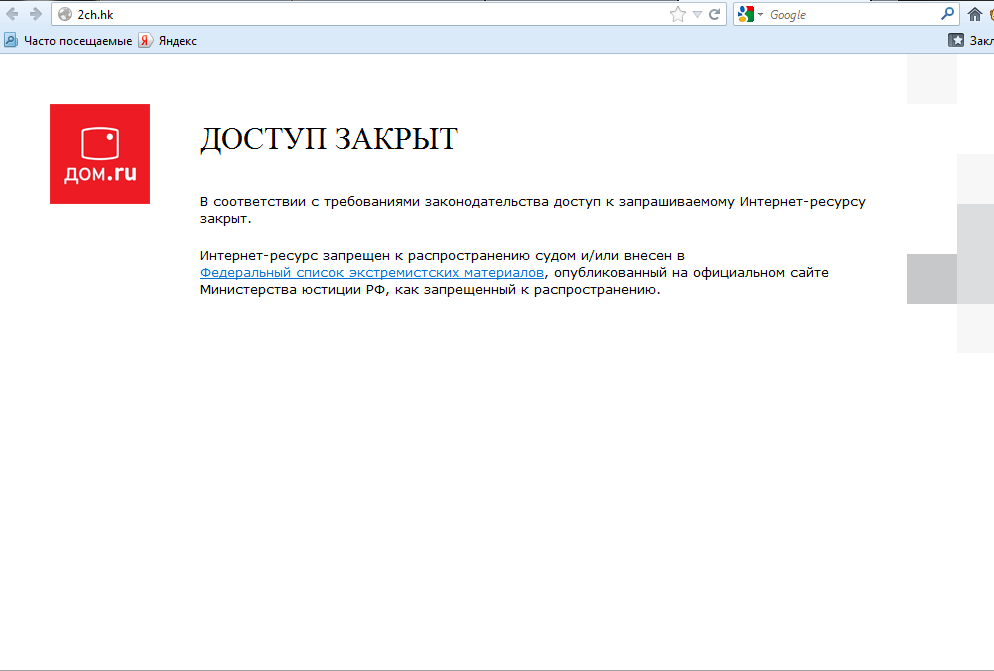
Task: Click the globe site identity icon
Action: point(65,15)
